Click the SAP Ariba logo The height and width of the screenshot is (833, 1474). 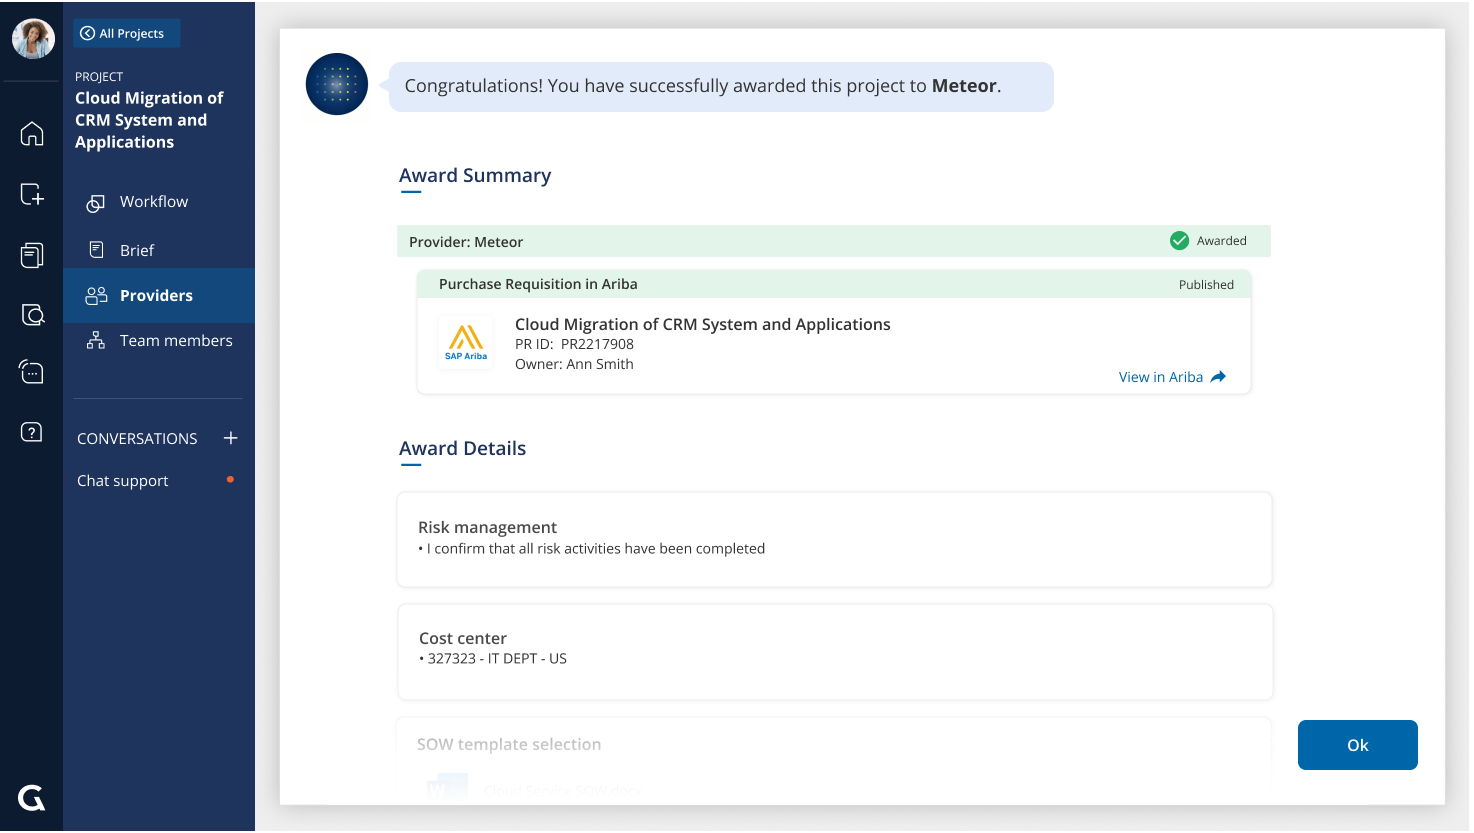tap(466, 343)
